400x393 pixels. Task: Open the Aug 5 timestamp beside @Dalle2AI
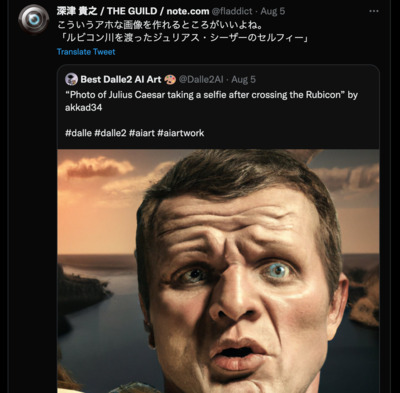click(x=244, y=79)
